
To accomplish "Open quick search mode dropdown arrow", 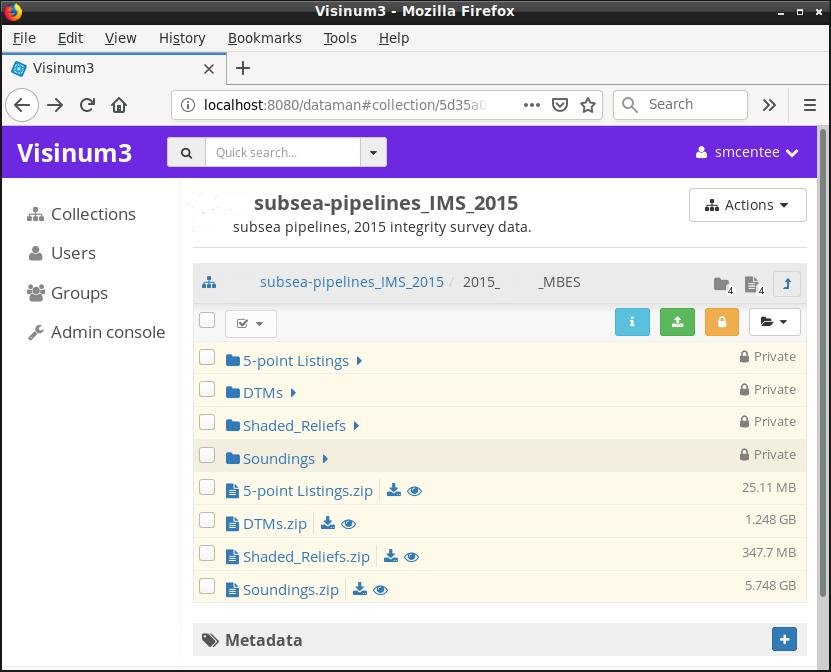I will (373, 153).
